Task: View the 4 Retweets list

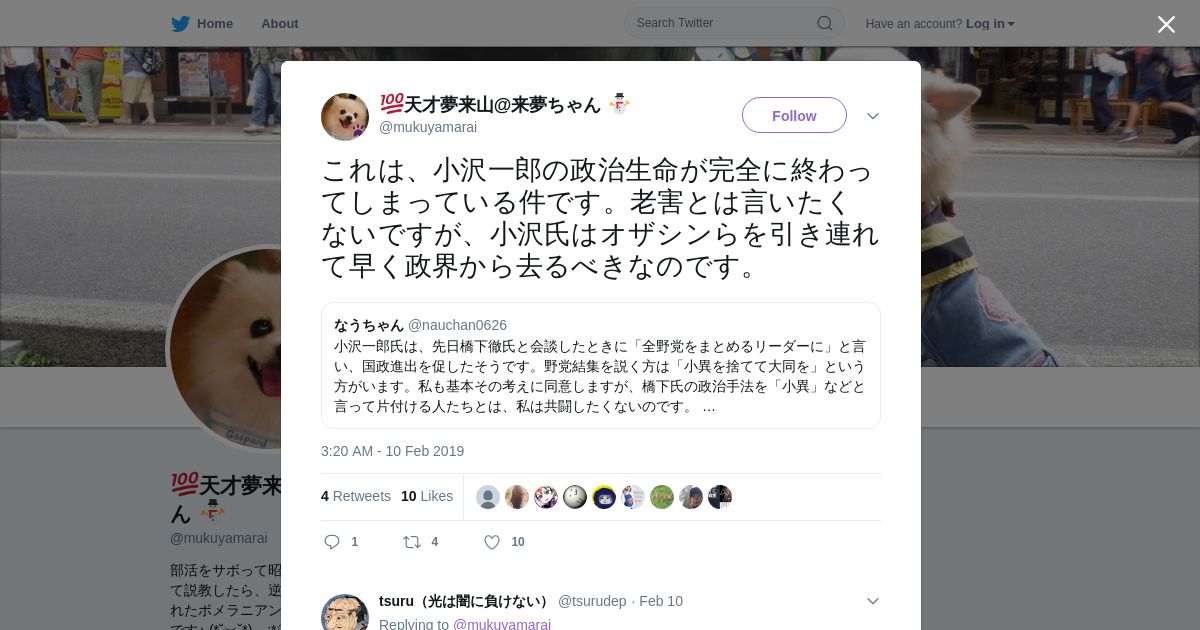Action: click(x=356, y=496)
